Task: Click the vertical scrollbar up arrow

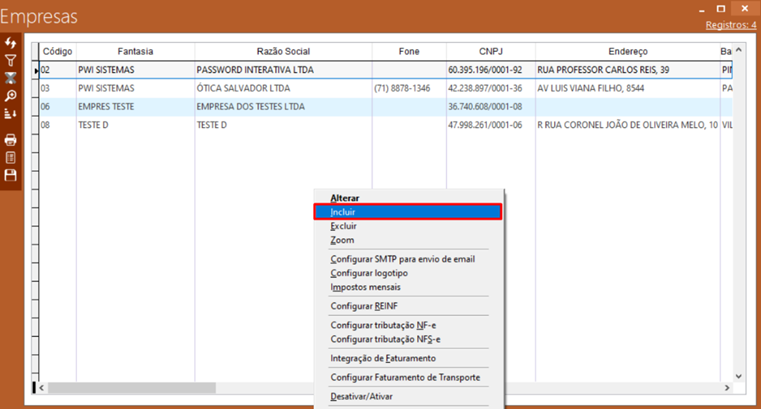Action: click(x=739, y=49)
